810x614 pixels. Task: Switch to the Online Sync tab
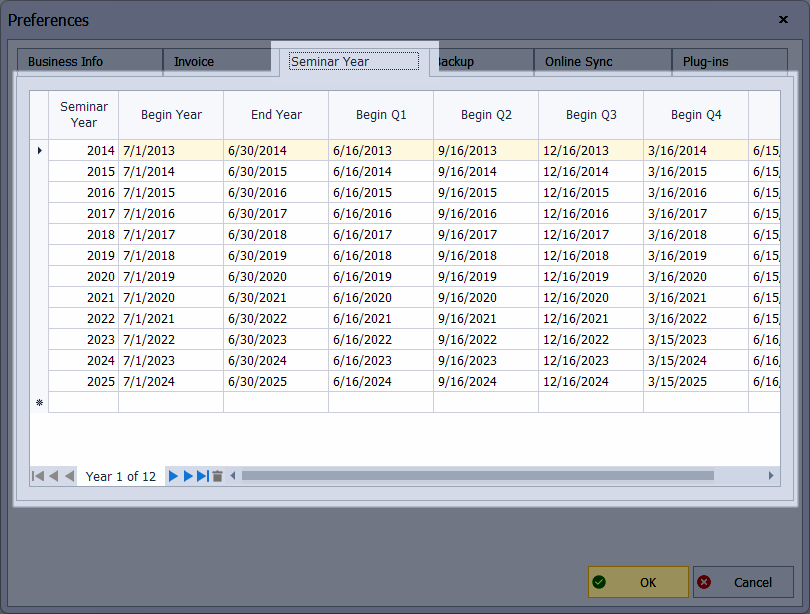603,62
